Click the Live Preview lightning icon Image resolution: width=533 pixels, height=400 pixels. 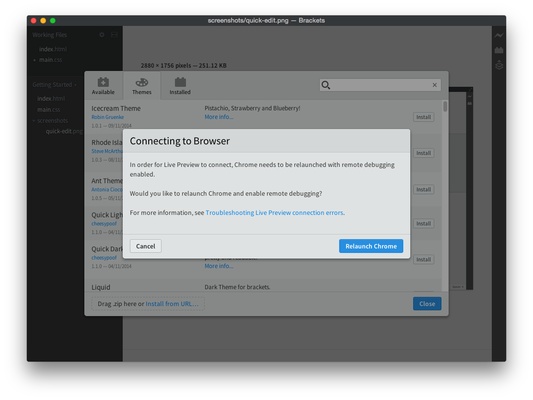click(499, 35)
